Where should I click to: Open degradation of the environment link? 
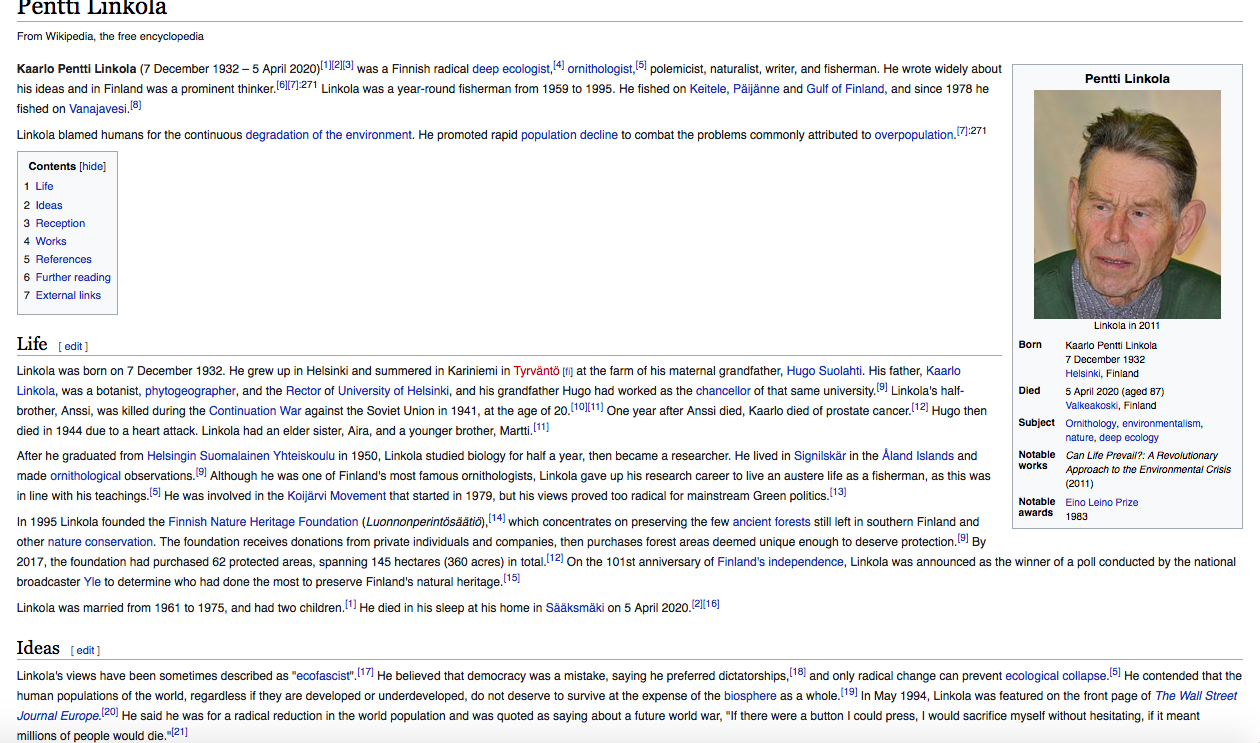pyautogui.click(x=328, y=135)
